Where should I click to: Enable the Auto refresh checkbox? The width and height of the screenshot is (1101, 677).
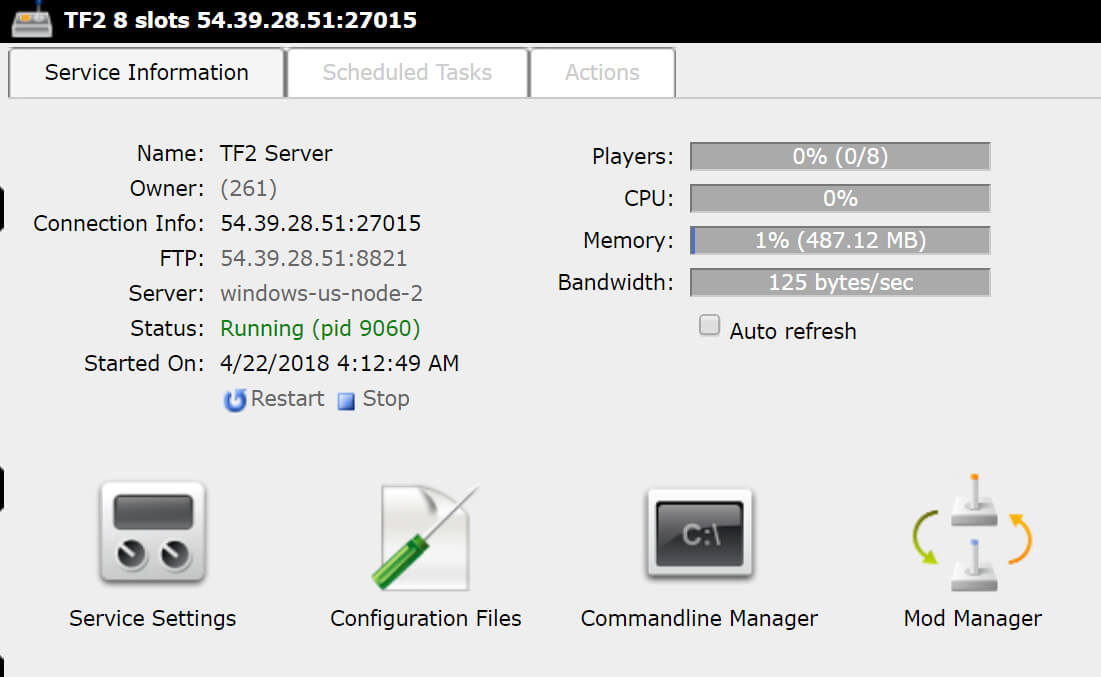click(709, 325)
